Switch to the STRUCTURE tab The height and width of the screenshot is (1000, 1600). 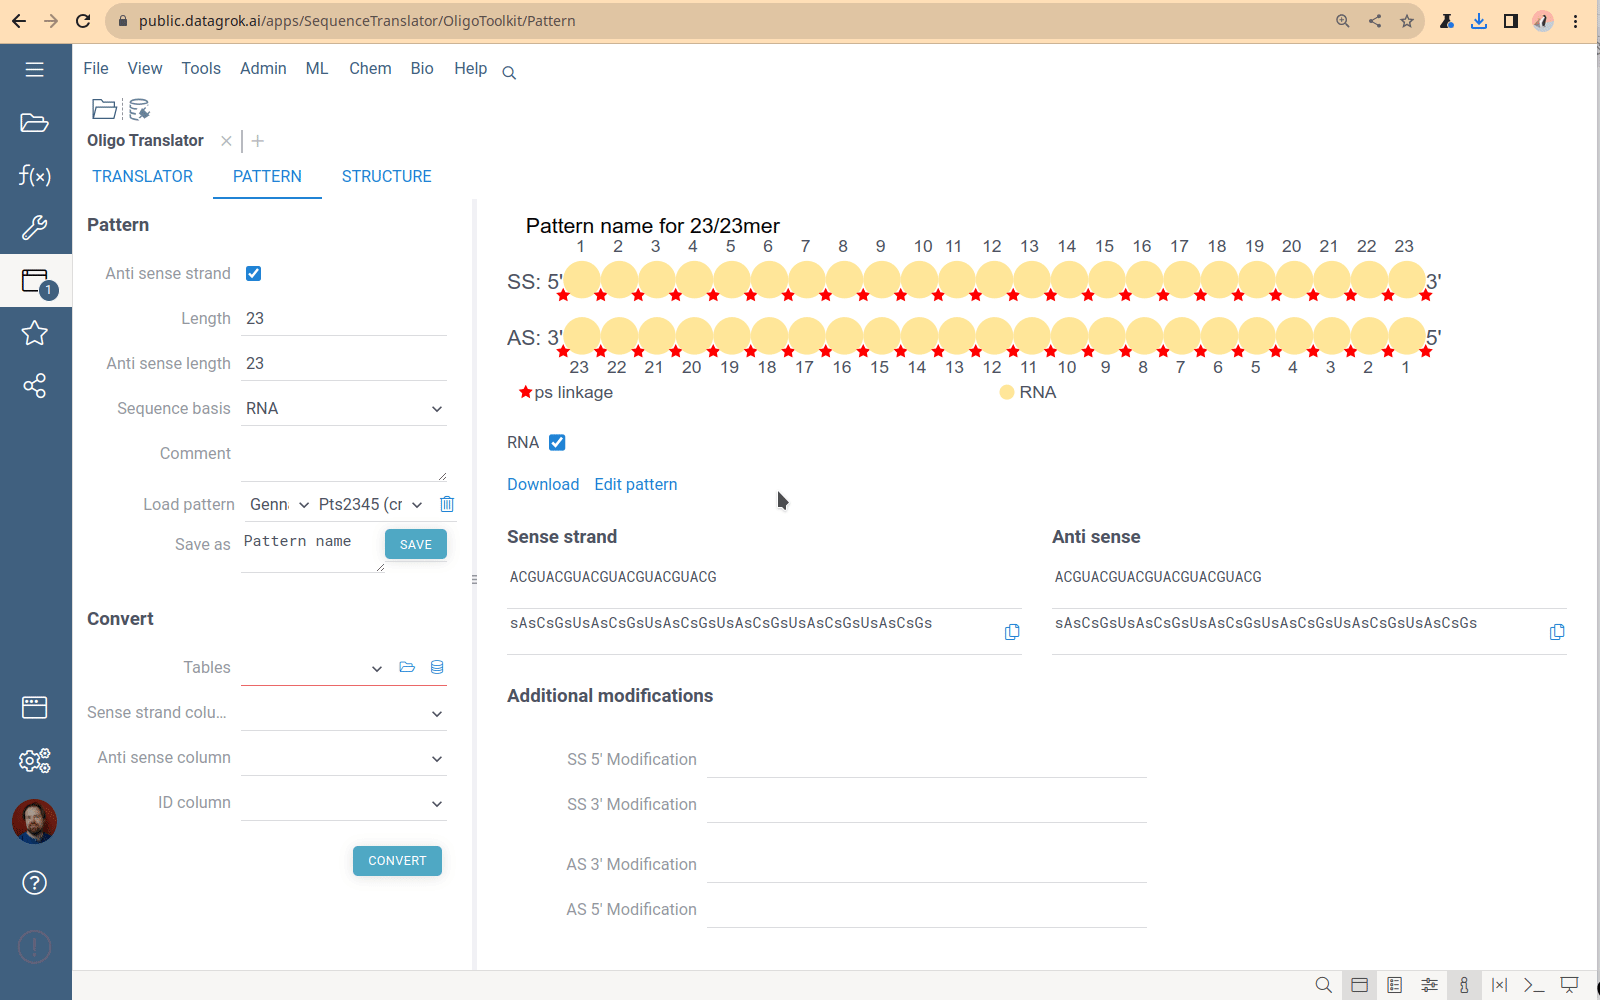click(386, 176)
